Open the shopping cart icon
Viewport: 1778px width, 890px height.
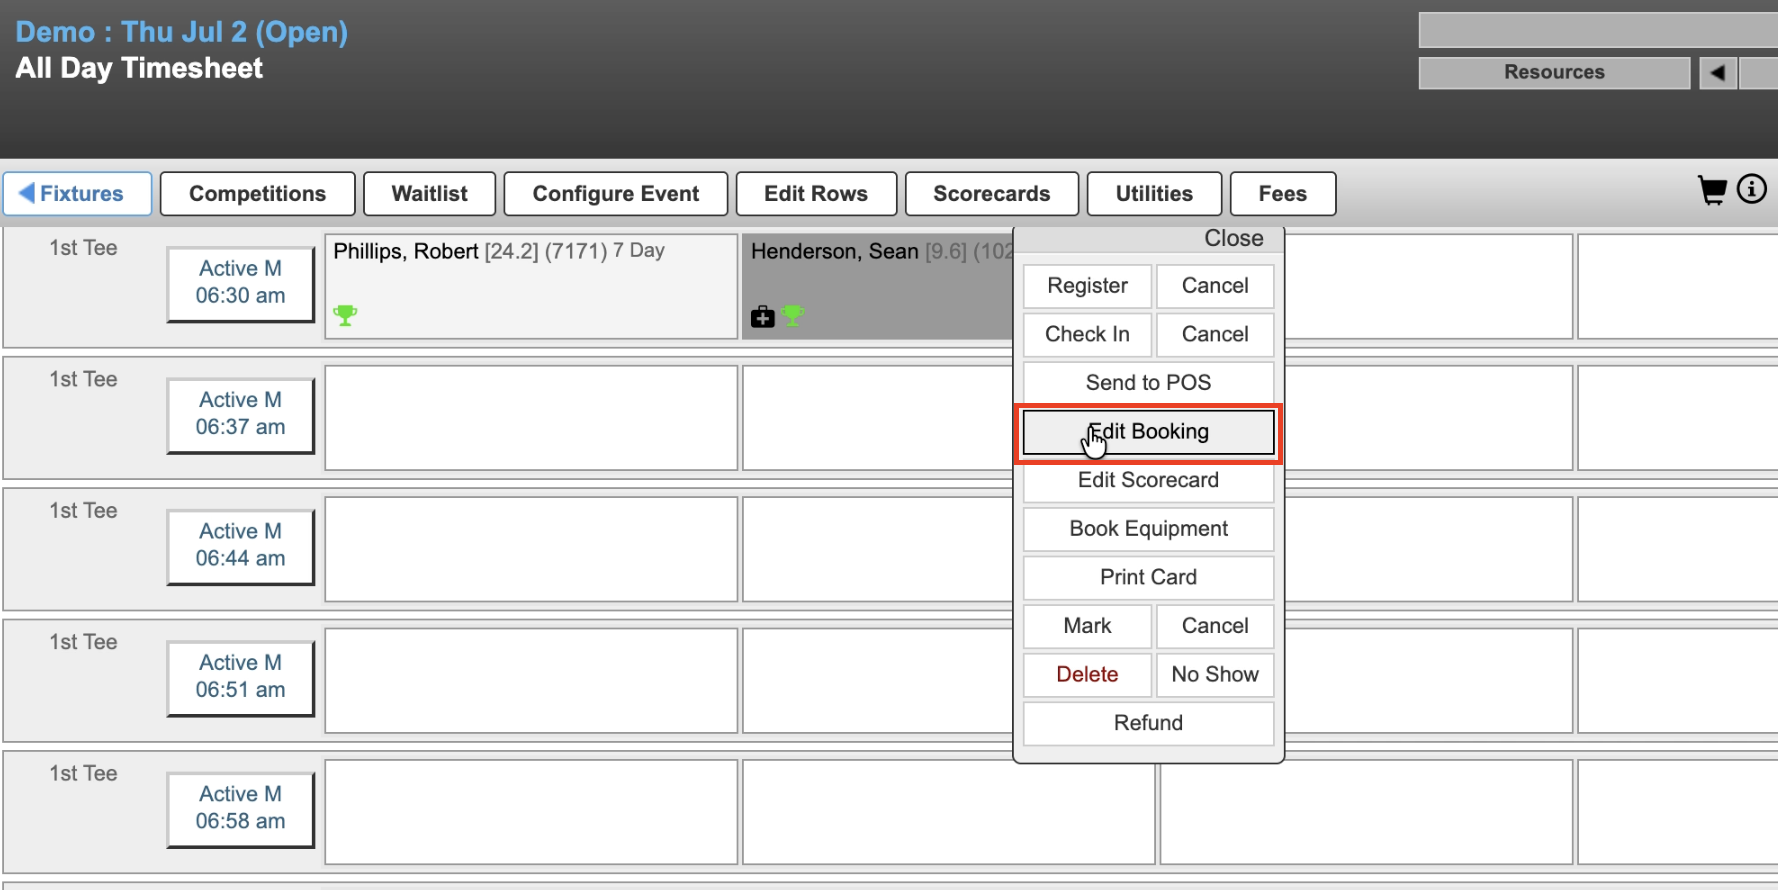pos(1712,190)
